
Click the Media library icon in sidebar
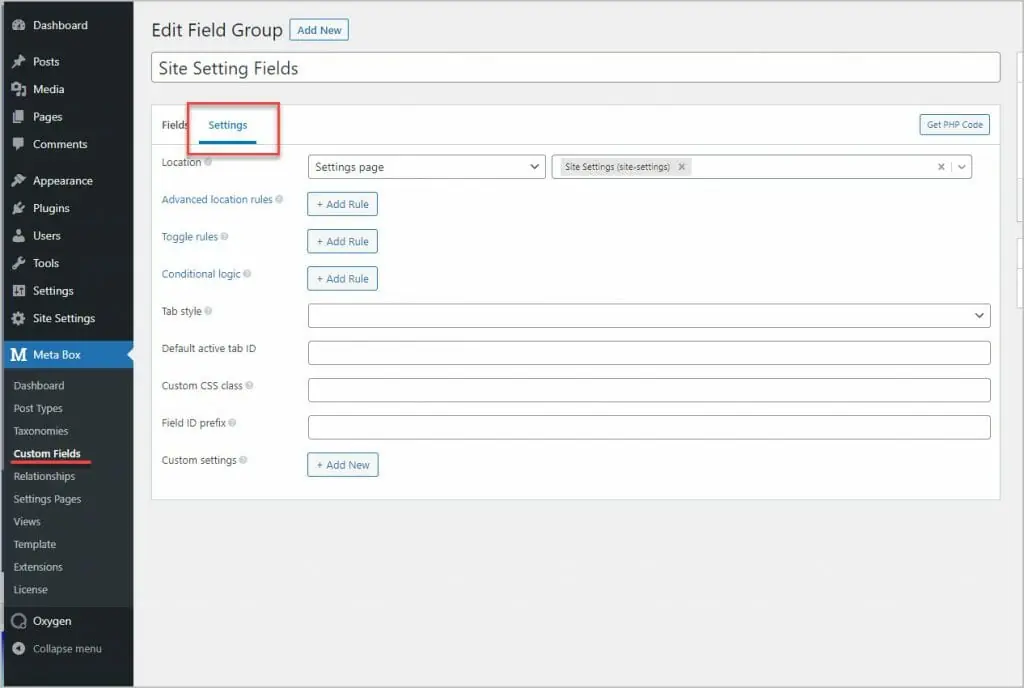point(18,89)
